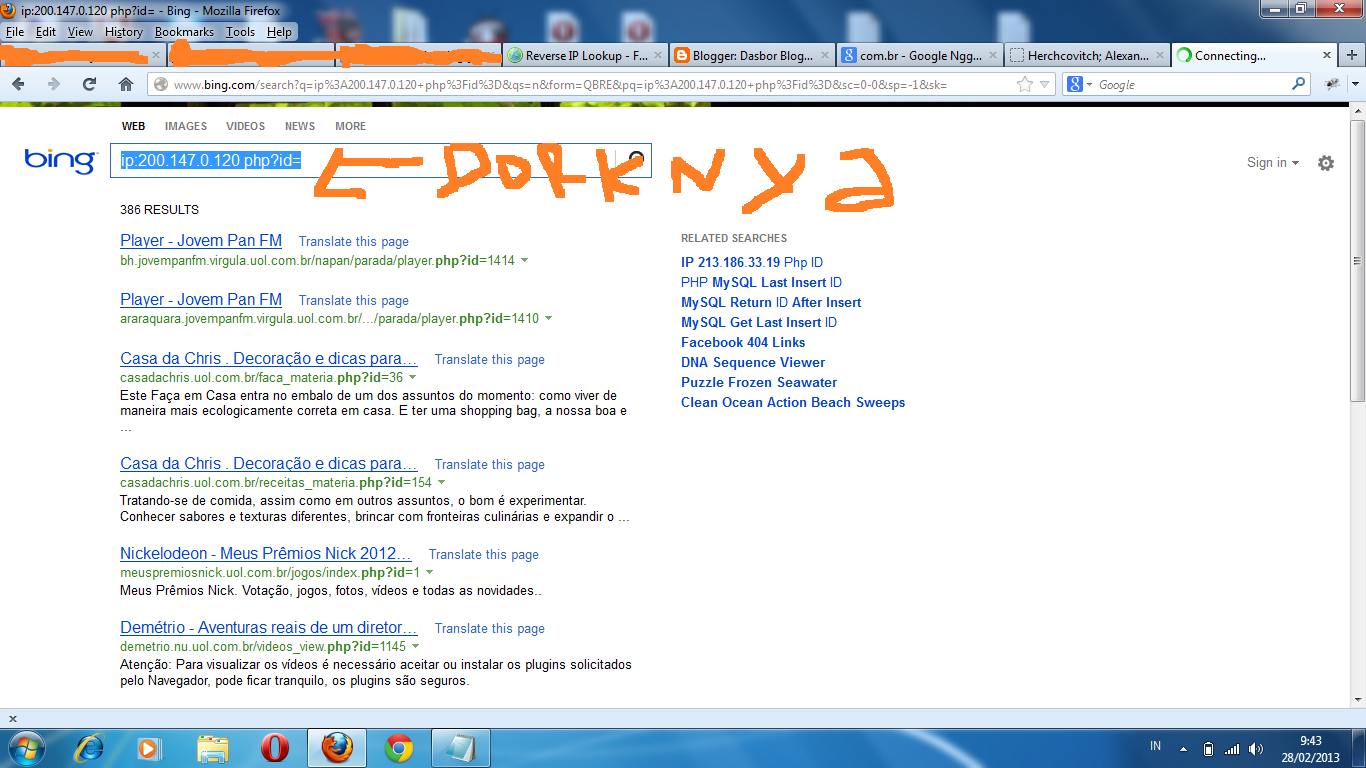The width and height of the screenshot is (1366, 768).
Task: Click the add-on bug icon in toolbar
Action: 1333,85
